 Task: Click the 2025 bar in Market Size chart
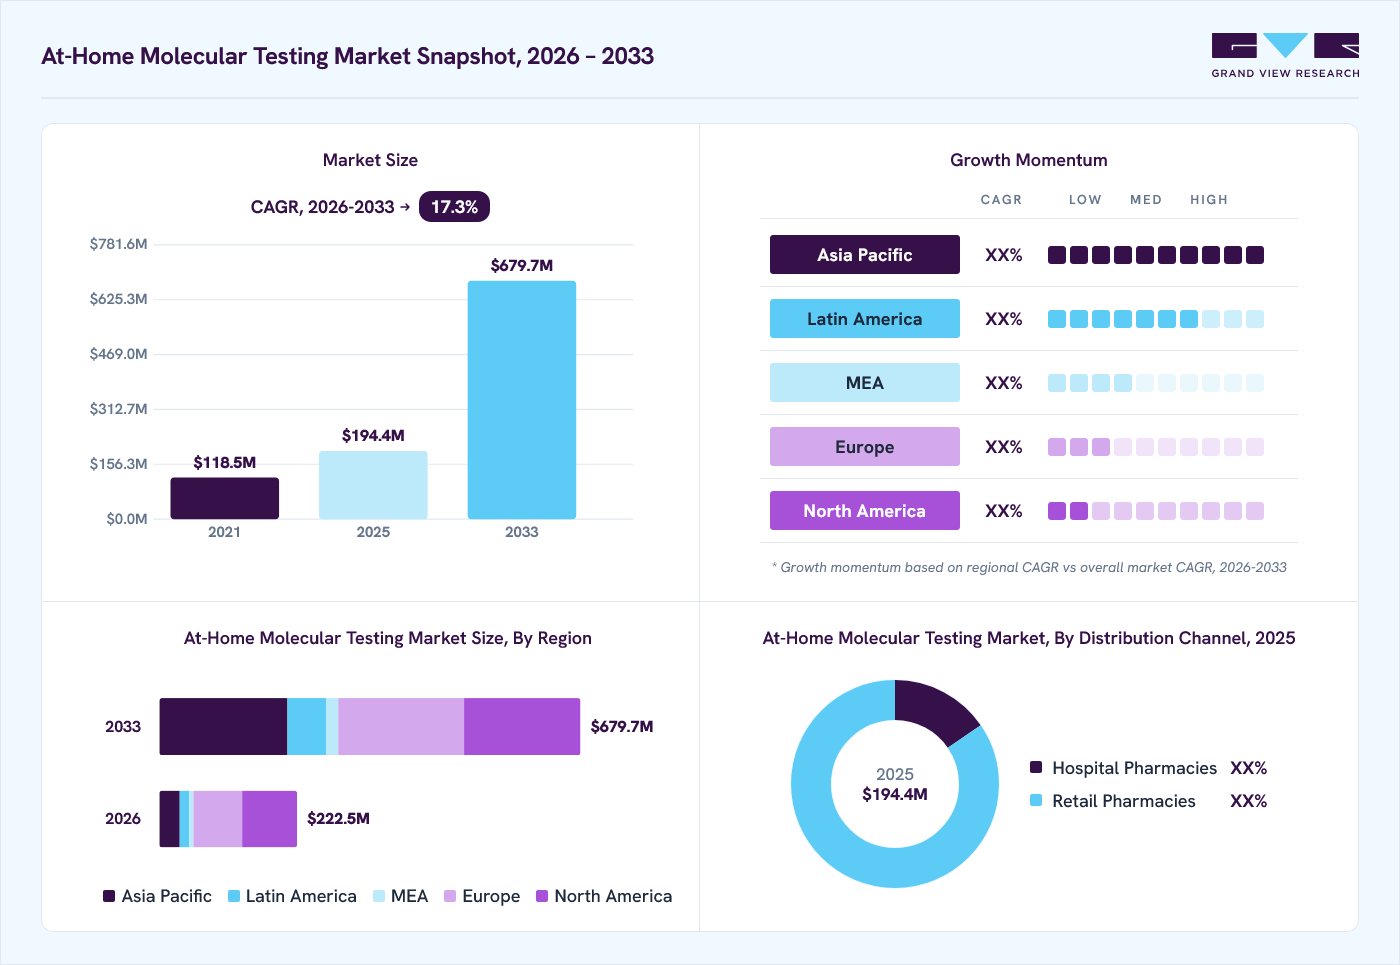(373, 485)
